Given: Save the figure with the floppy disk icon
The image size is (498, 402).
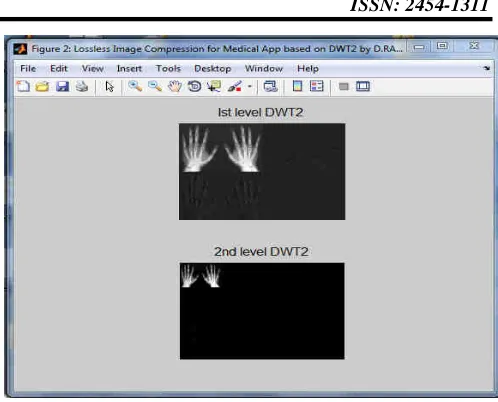Looking at the screenshot, I should pos(62,87).
